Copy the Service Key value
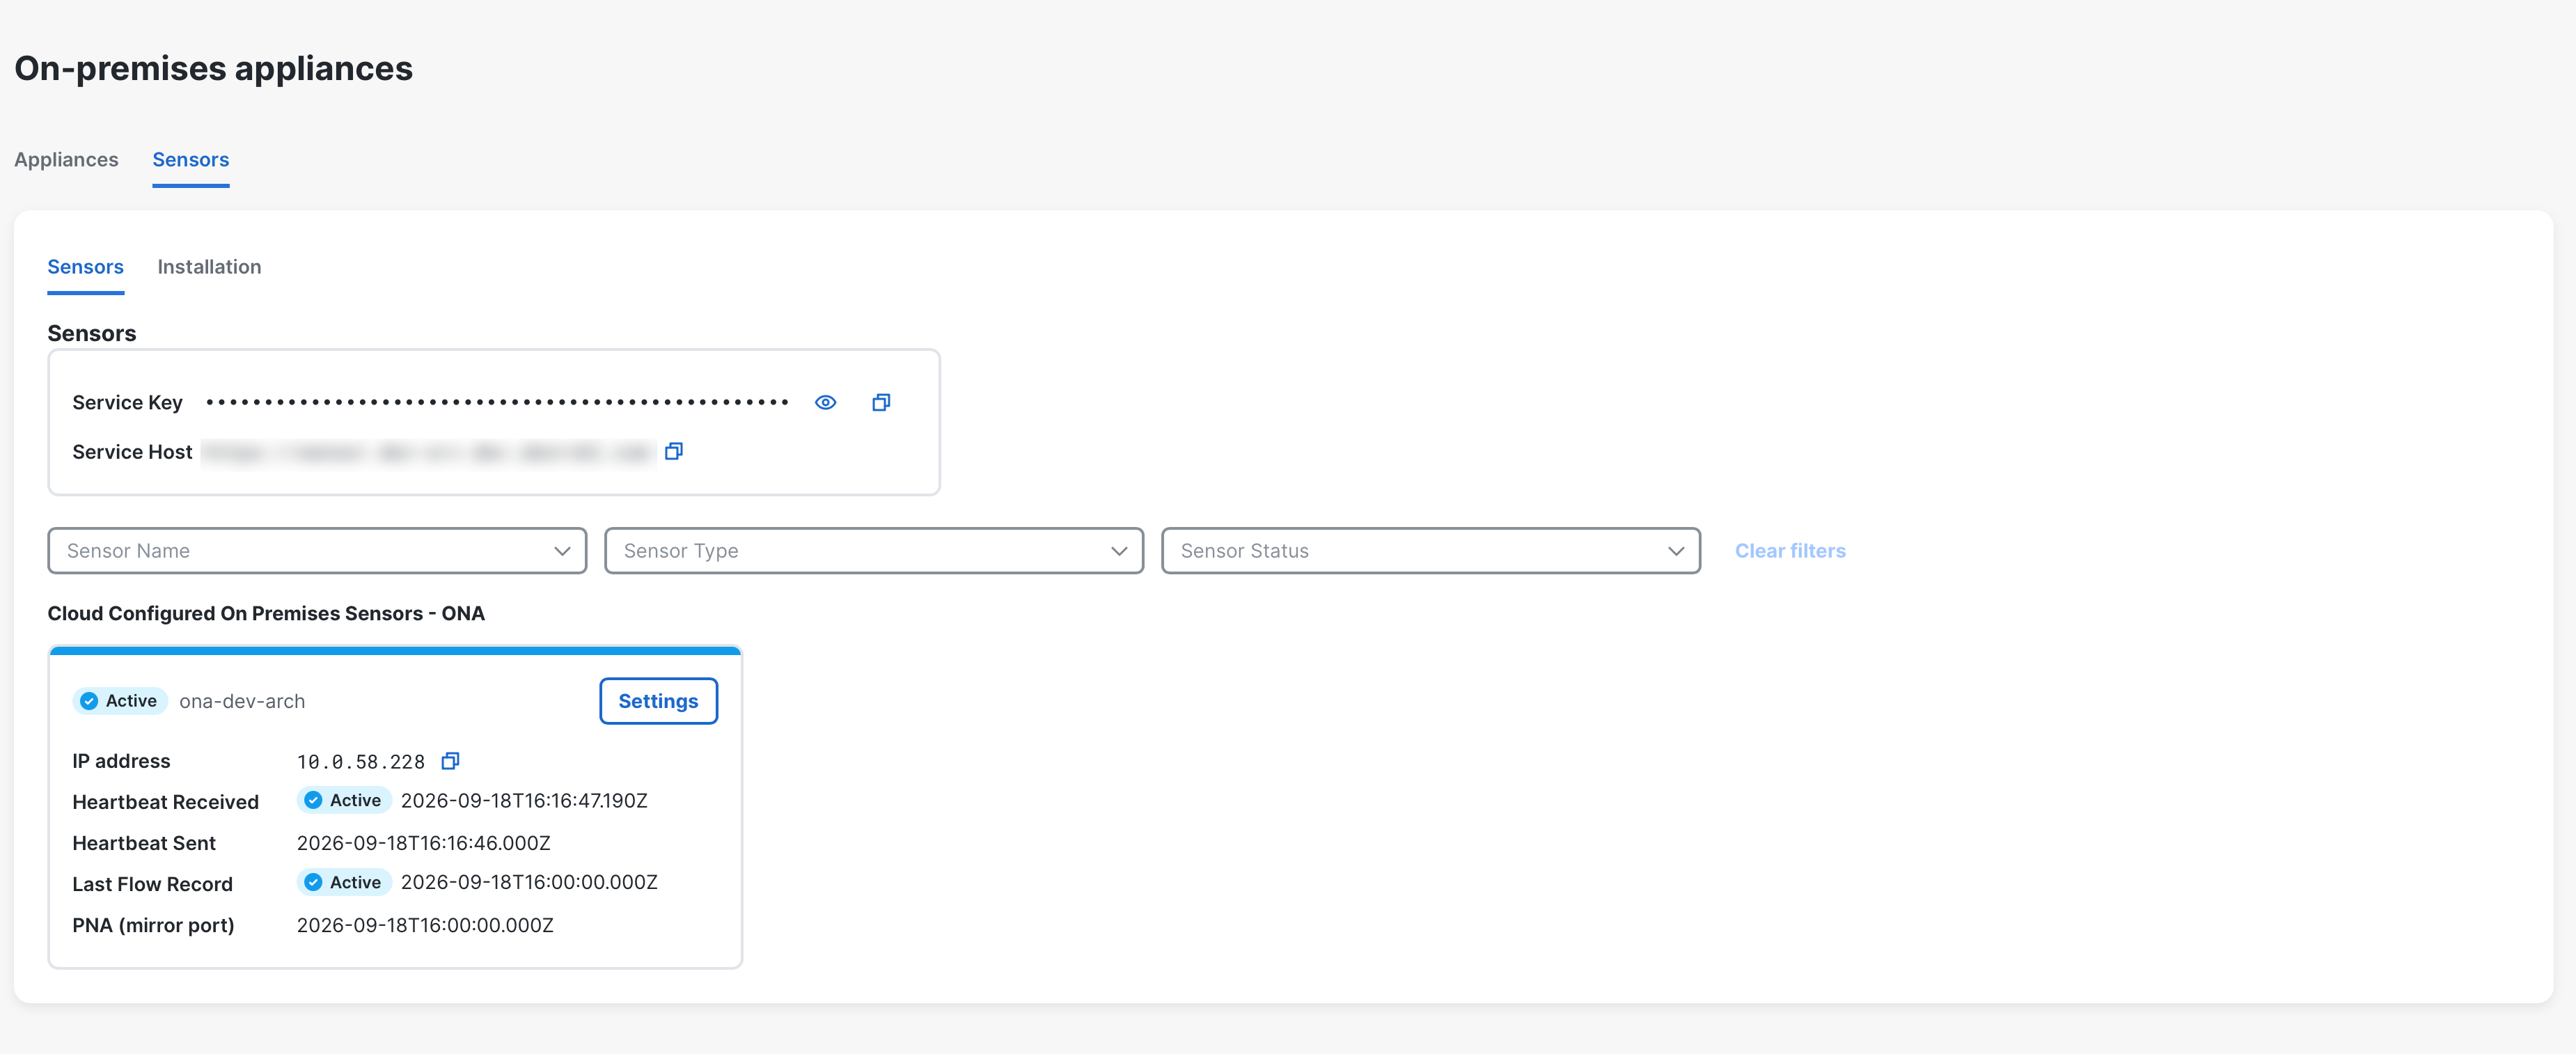 [x=881, y=402]
